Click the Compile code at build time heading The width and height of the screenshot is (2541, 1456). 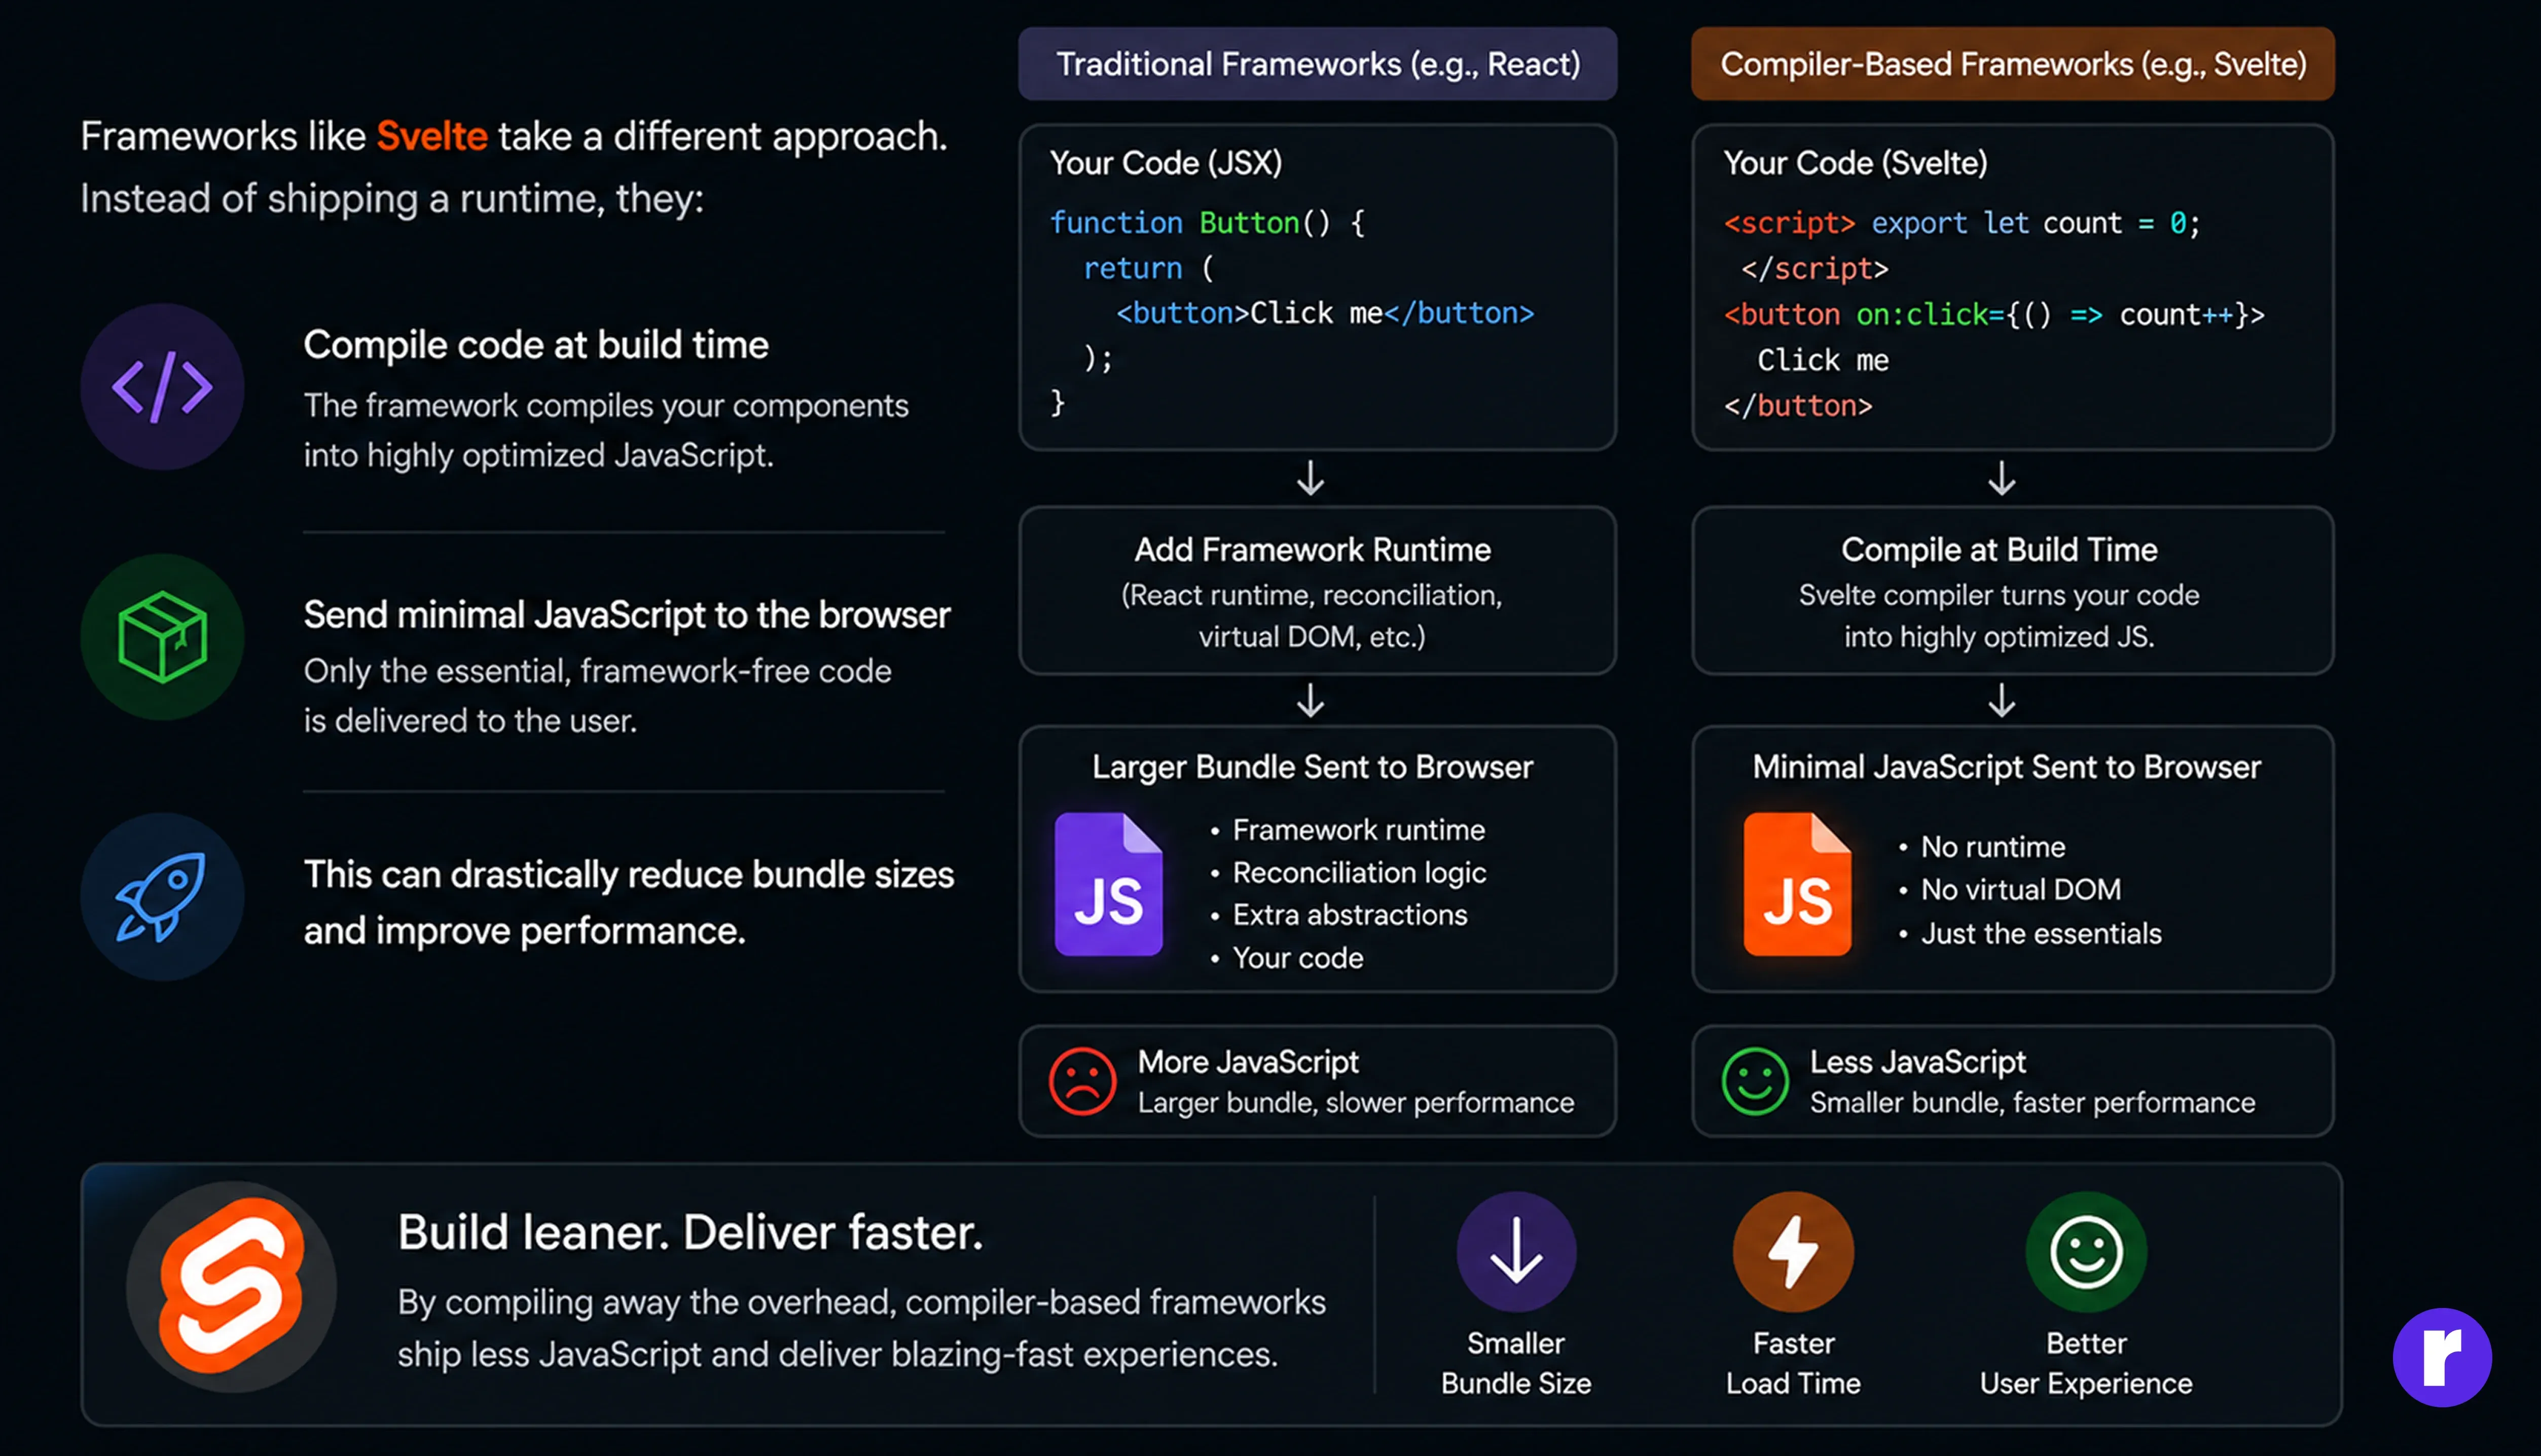[536, 344]
